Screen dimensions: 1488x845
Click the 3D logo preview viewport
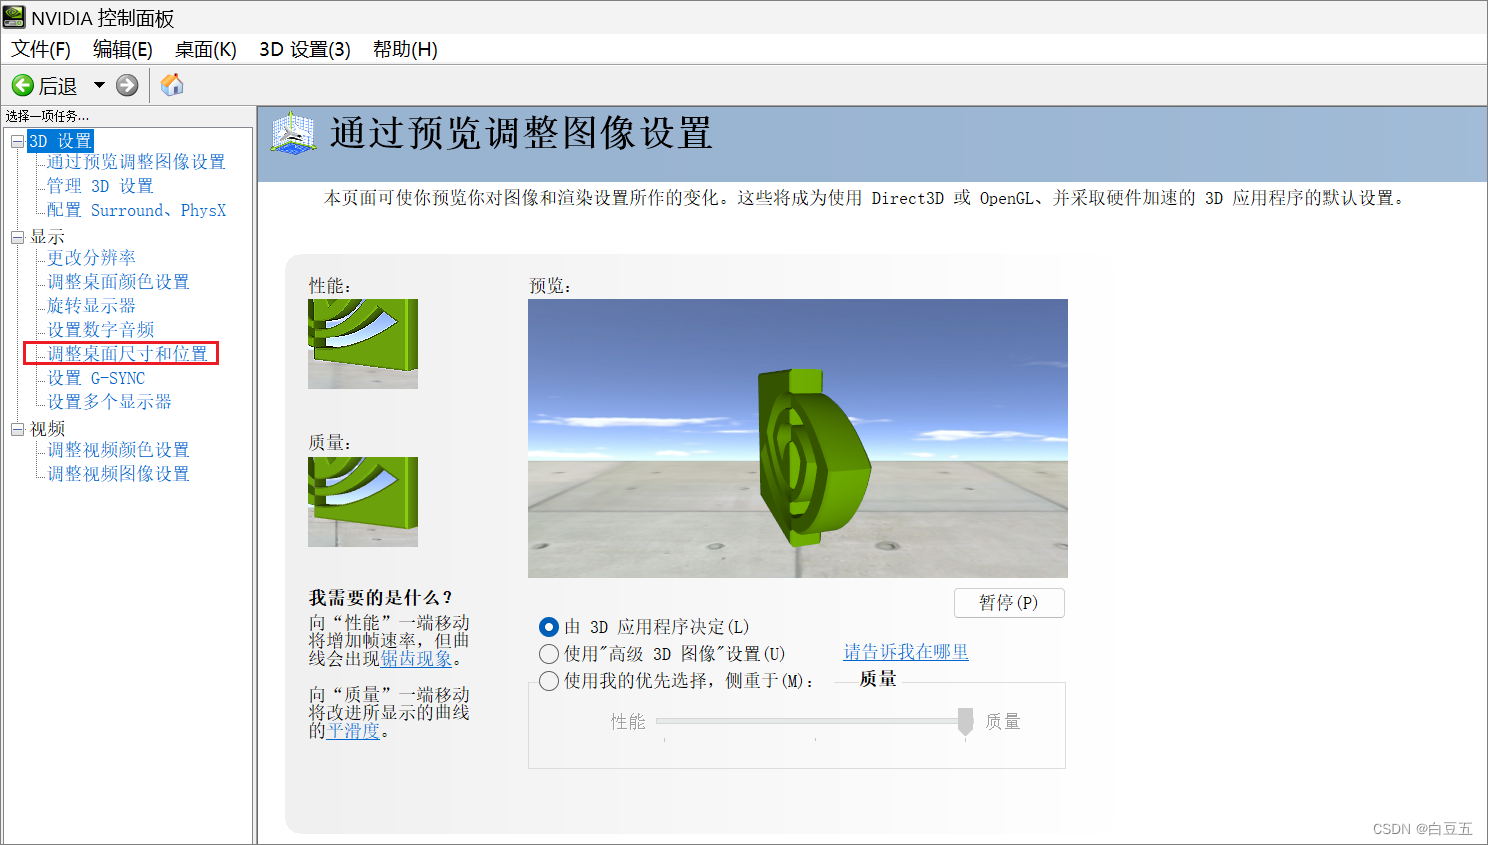point(798,438)
